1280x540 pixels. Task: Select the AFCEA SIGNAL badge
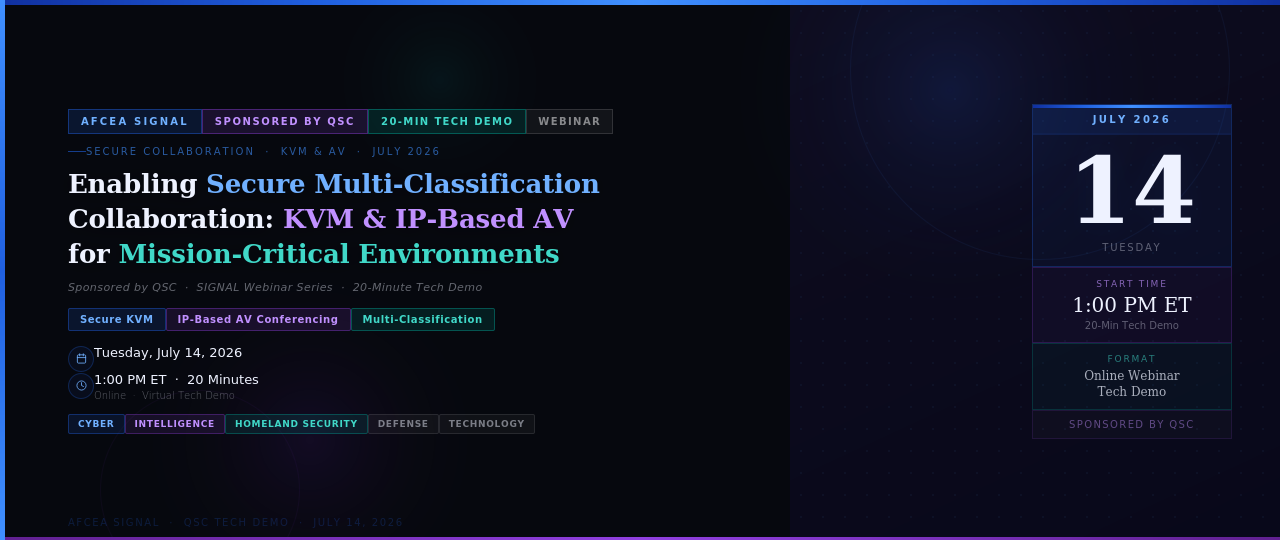click(135, 121)
